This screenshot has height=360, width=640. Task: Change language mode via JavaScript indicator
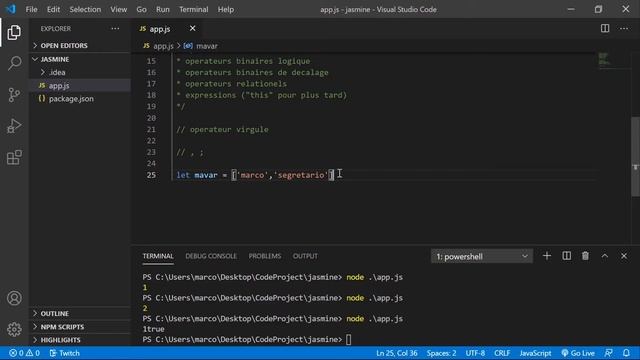(x=535, y=353)
